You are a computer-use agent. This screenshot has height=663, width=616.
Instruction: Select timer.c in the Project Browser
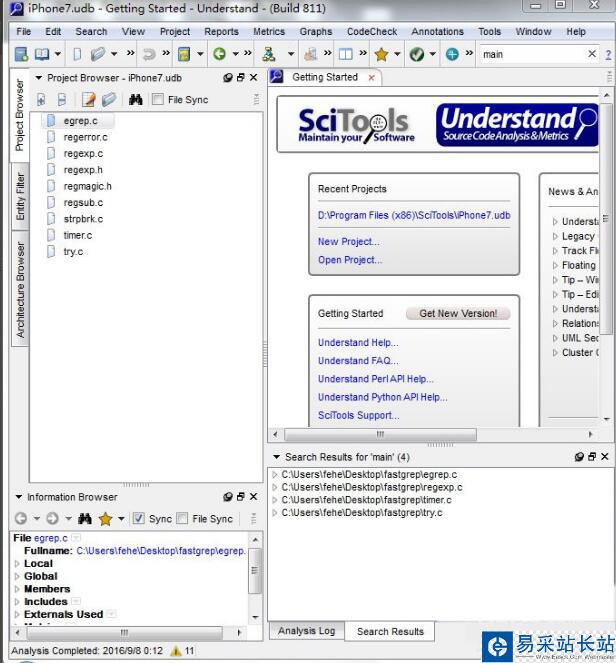click(78, 235)
